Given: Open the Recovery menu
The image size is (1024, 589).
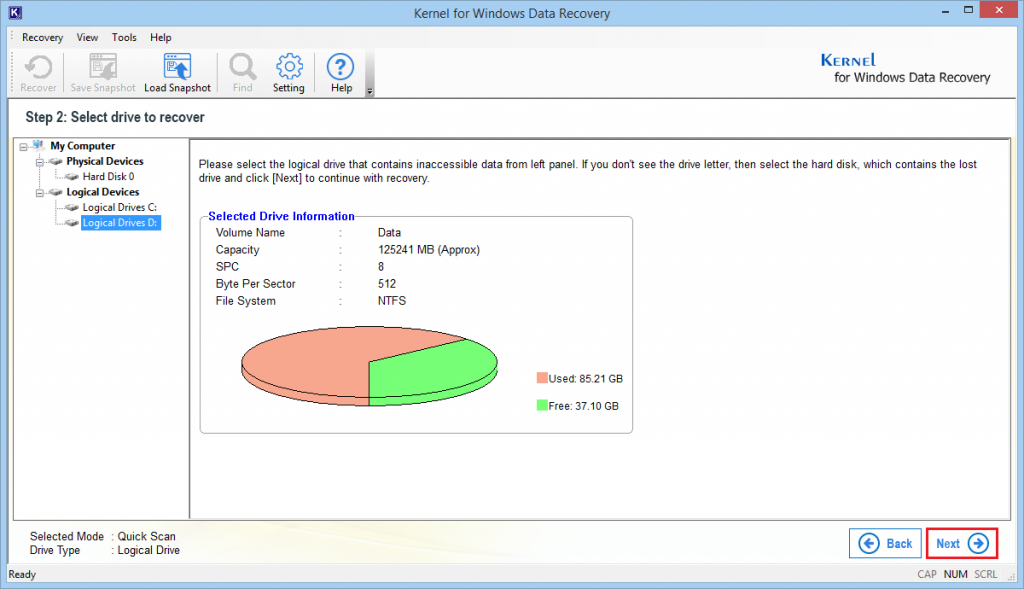Looking at the screenshot, I should pyautogui.click(x=42, y=37).
